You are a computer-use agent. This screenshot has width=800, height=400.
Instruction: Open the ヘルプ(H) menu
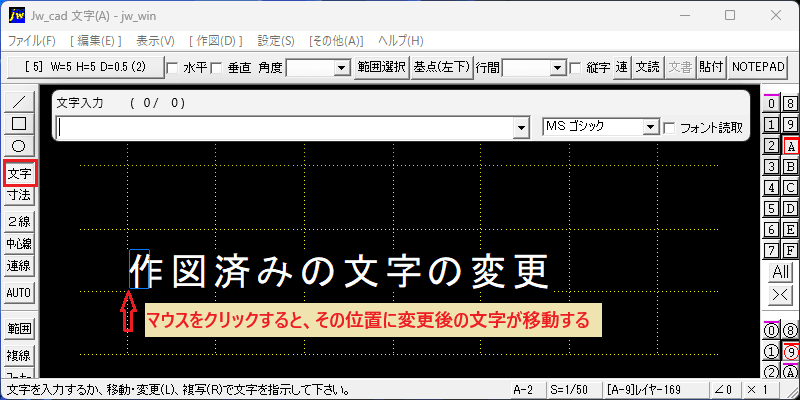[401, 41]
